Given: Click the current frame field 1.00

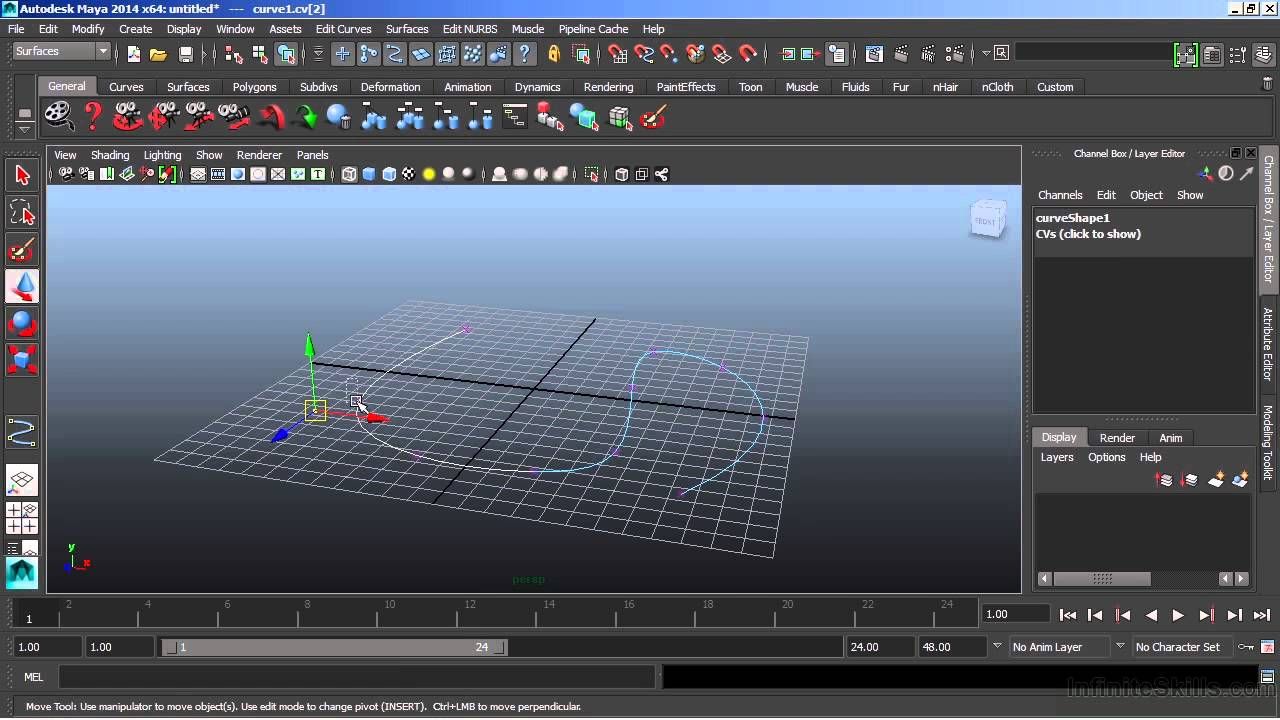Looking at the screenshot, I should pyautogui.click(x=1015, y=614).
